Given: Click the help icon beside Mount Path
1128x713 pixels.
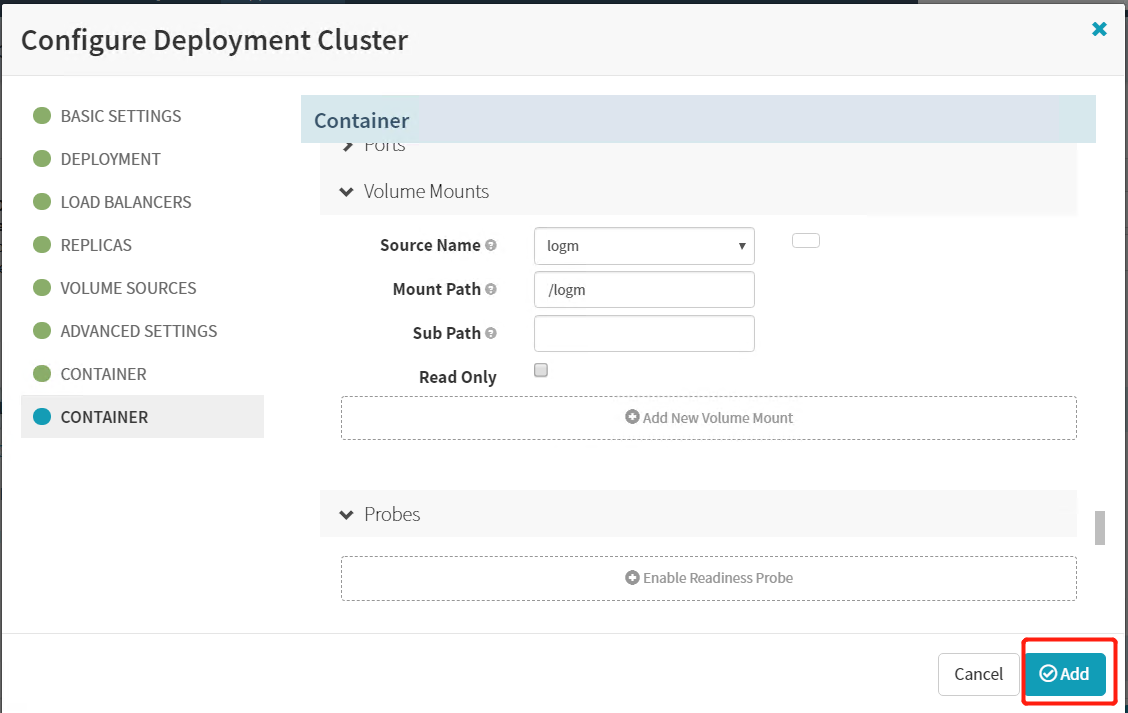Looking at the screenshot, I should click(490, 290).
